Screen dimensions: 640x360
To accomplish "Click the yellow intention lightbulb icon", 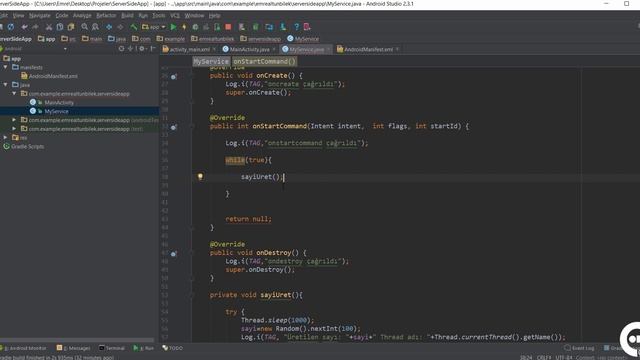I will coord(200,177).
